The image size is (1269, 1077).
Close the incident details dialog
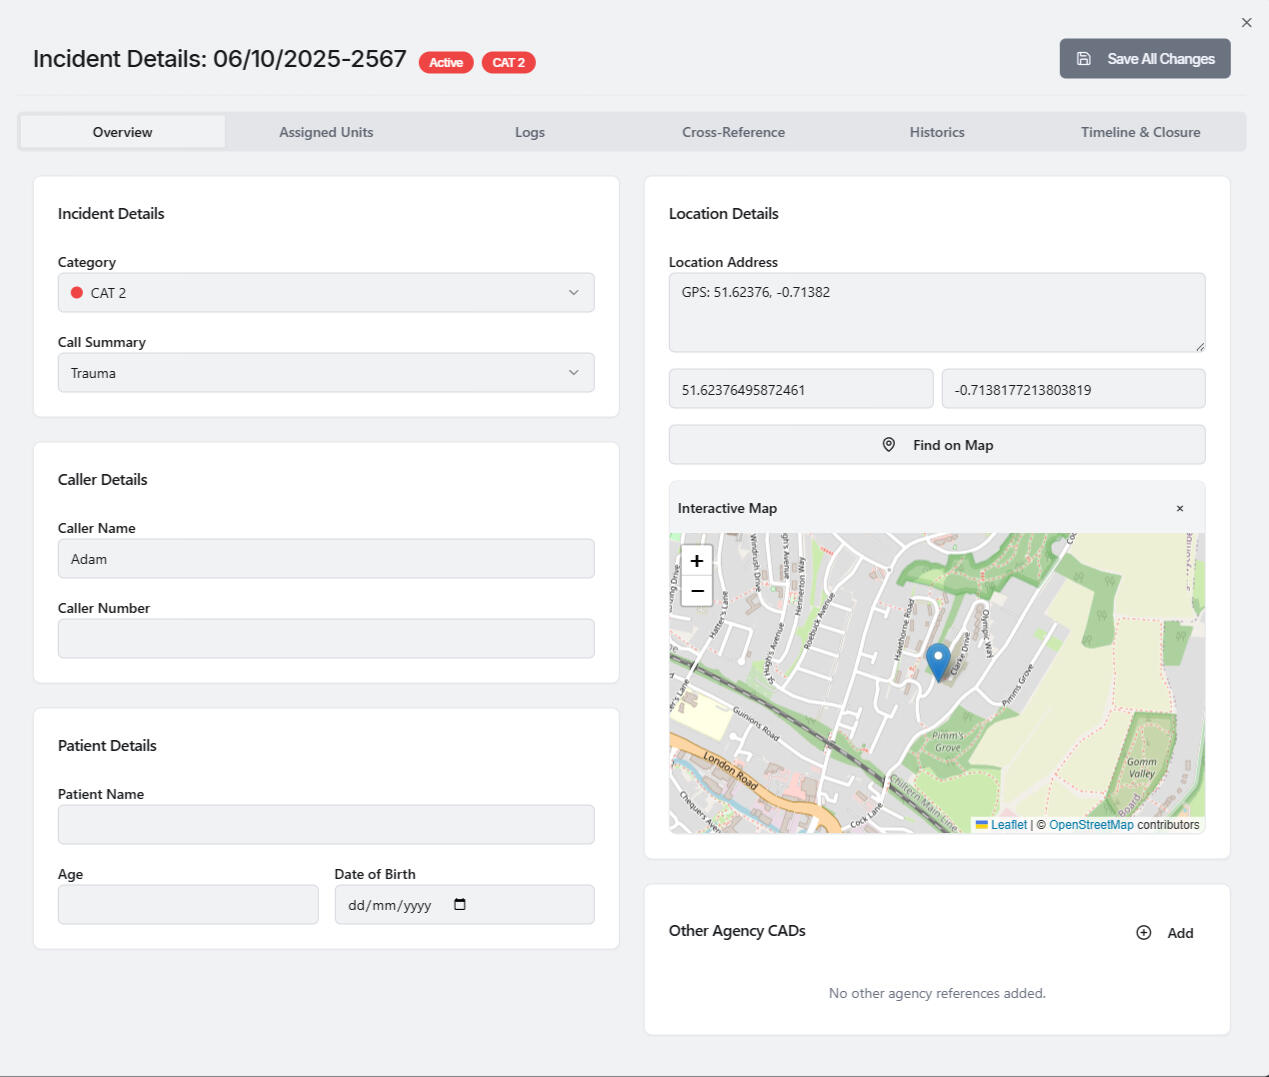coord(1246,22)
